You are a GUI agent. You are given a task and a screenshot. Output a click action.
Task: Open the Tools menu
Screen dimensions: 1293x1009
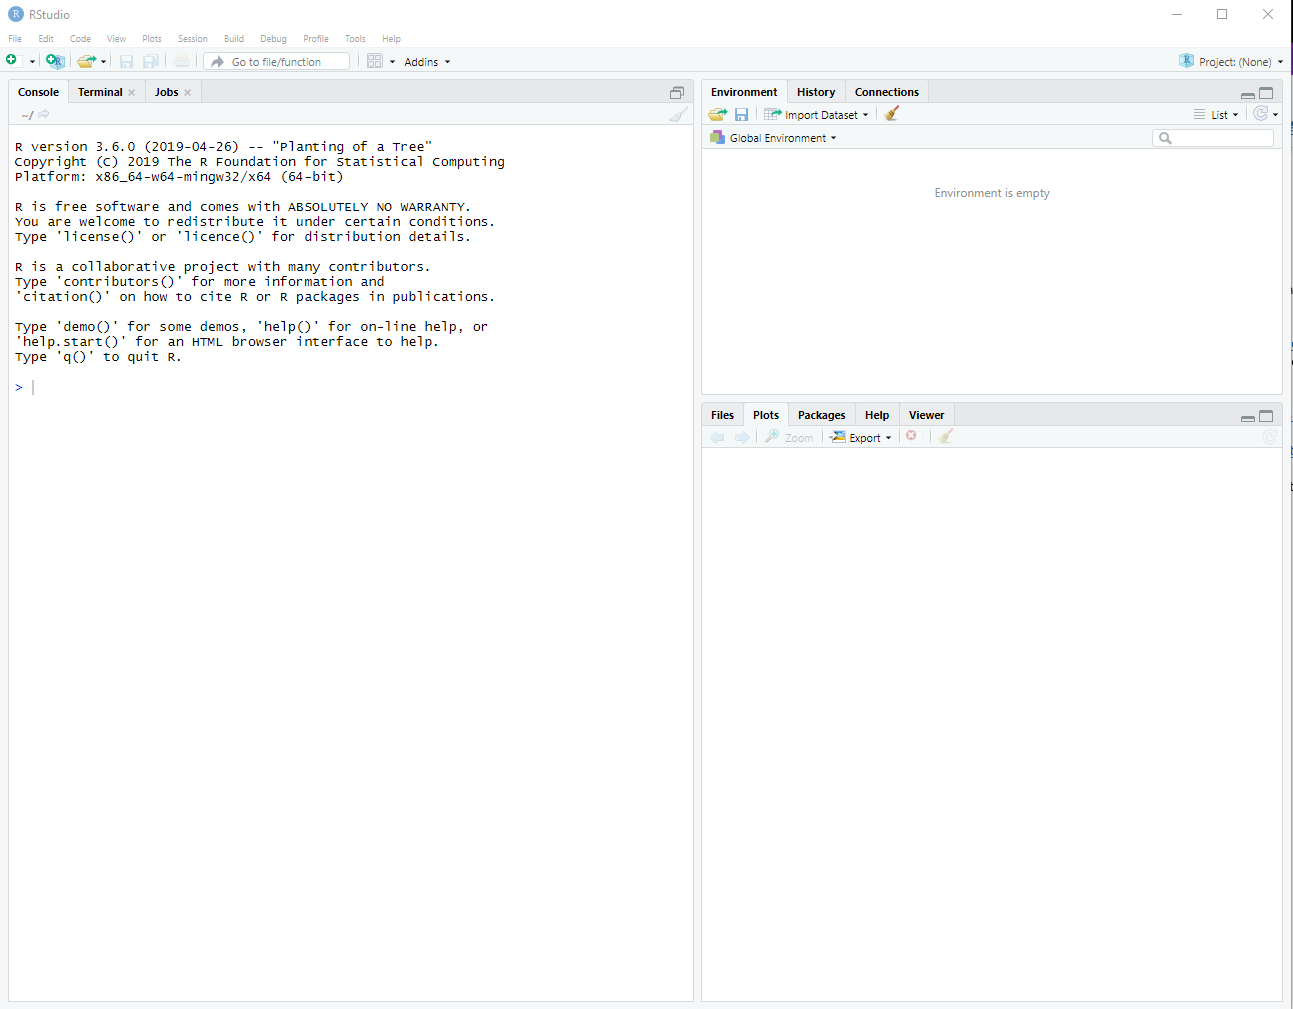355,39
